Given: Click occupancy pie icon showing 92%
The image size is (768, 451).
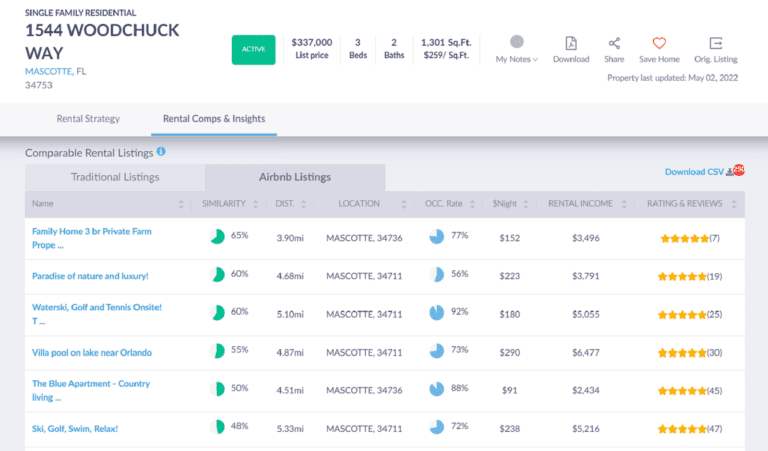Looking at the screenshot, I should [x=436, y=313].
